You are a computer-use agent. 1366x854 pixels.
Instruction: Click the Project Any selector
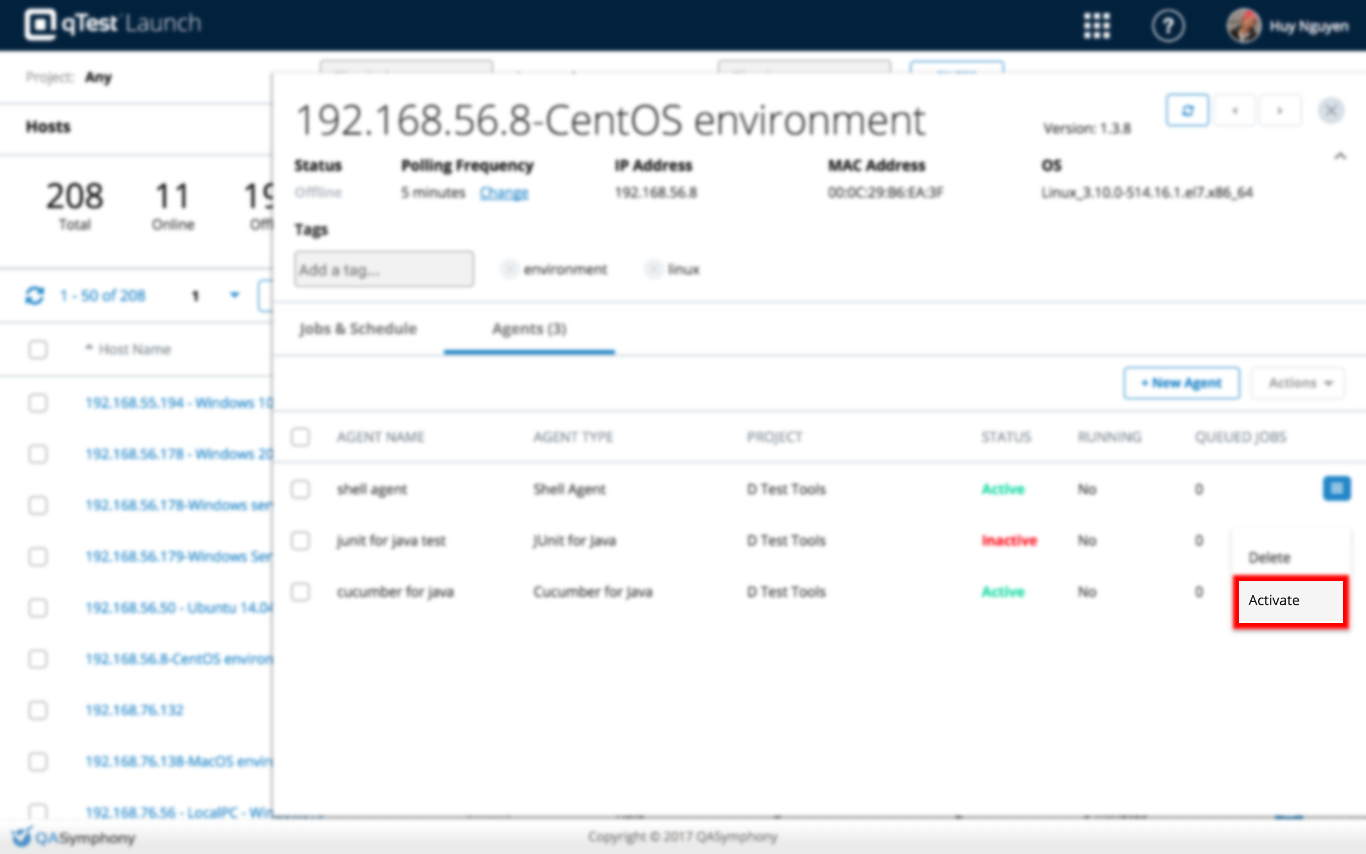[x=98, y=77]
